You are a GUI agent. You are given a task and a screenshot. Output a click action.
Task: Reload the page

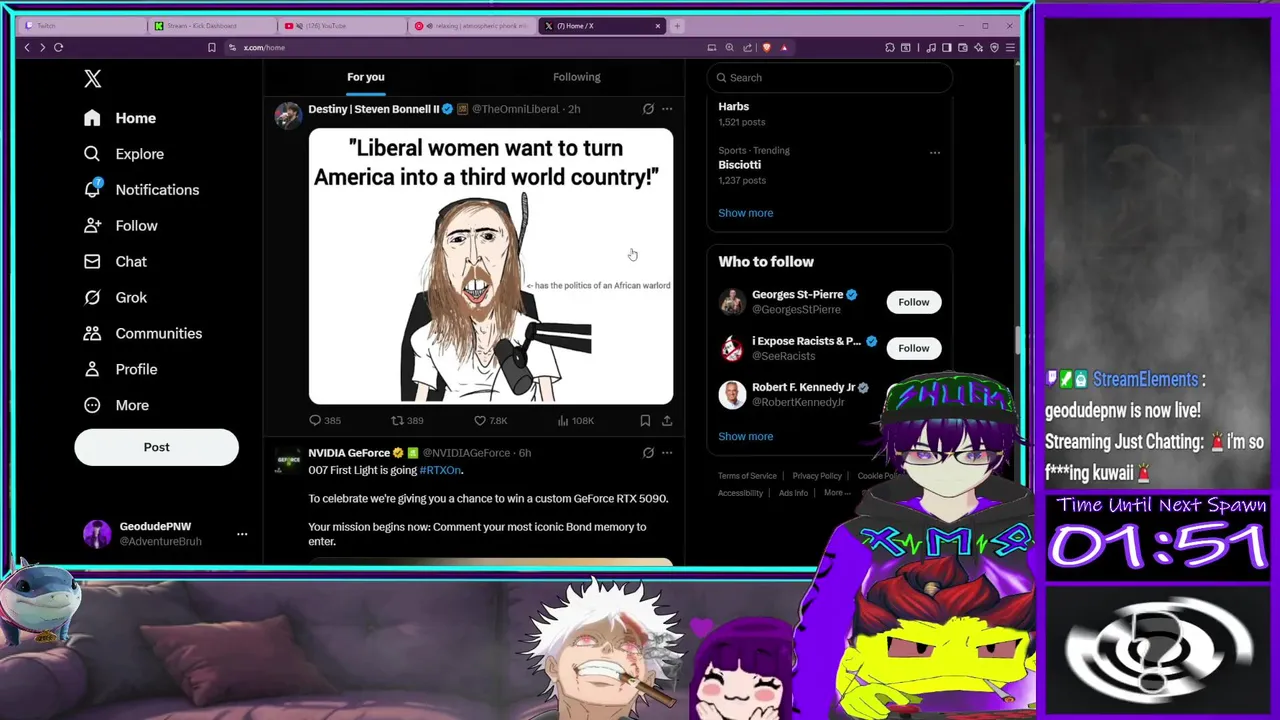[59, 47]
